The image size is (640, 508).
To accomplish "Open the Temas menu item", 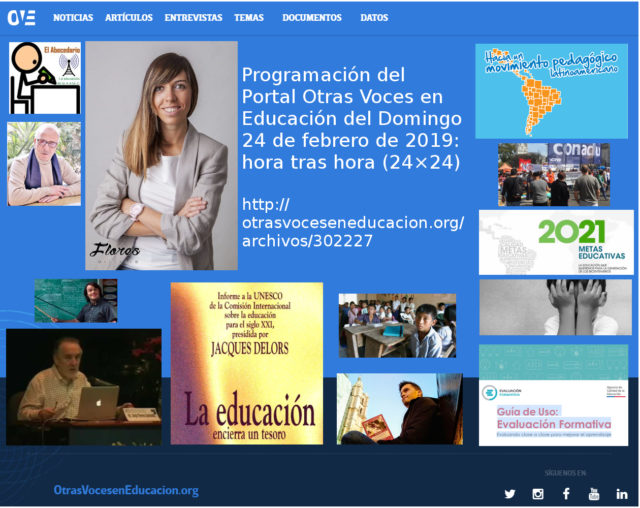I will (x=249, y=18).
